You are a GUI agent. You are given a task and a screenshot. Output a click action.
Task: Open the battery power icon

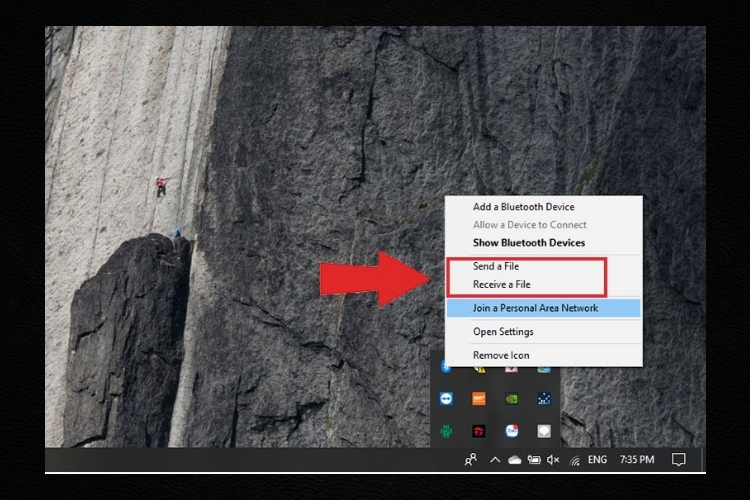click(x=534, y=460)
